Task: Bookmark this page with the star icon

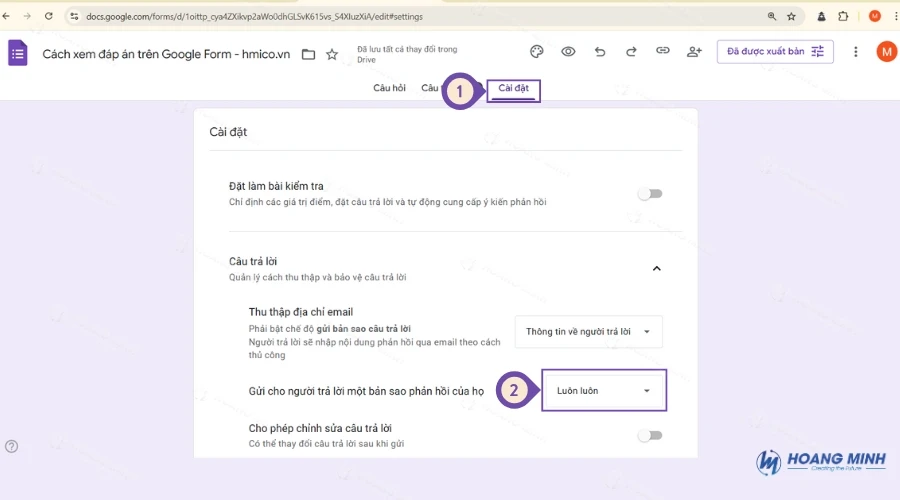Action: pyautogui.click(x=792, y=17)
